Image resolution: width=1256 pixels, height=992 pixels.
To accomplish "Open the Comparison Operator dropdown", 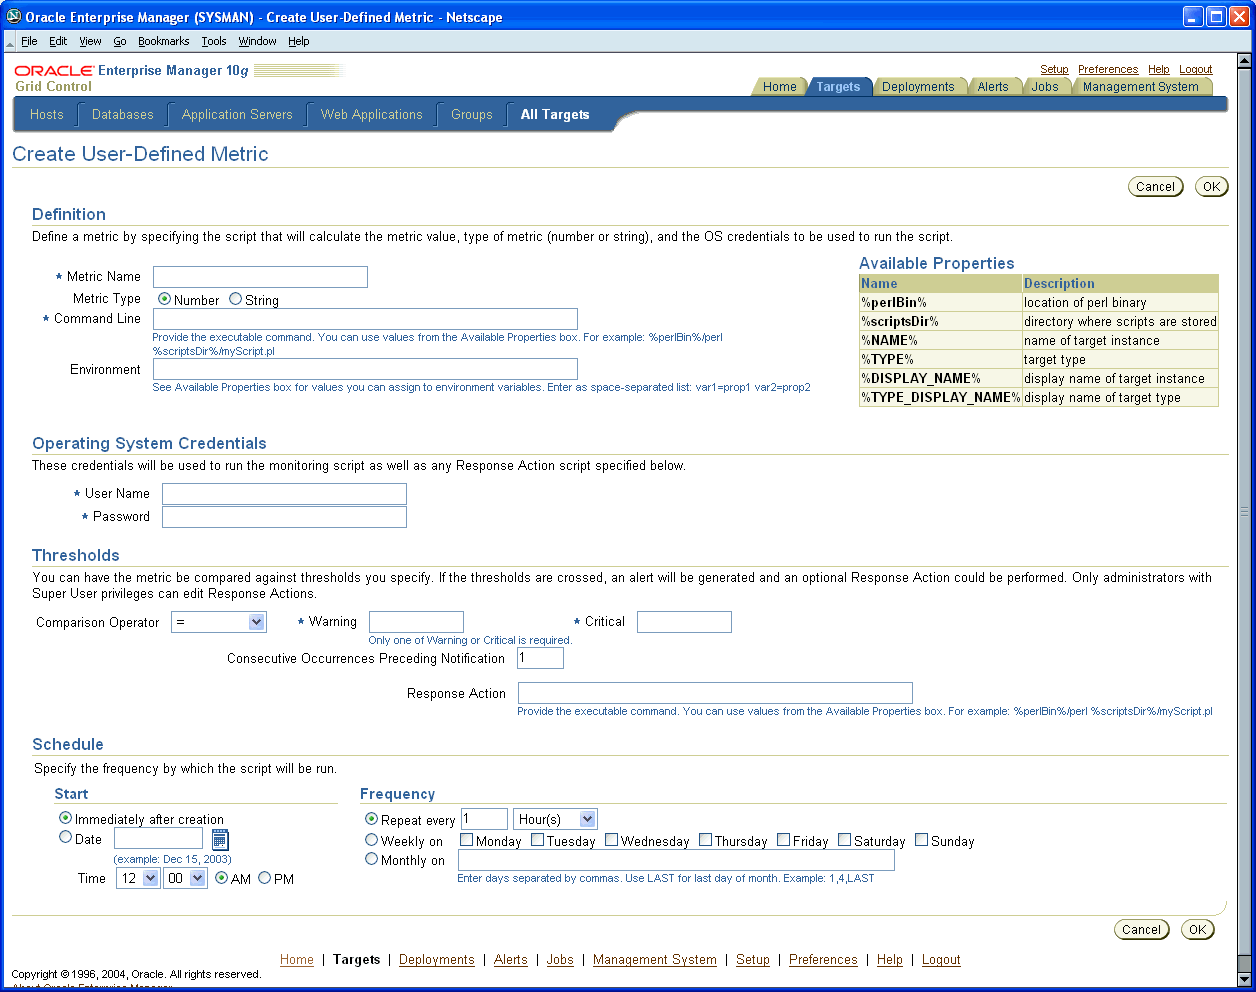I will pyautogui.click(x=219, y=622).
